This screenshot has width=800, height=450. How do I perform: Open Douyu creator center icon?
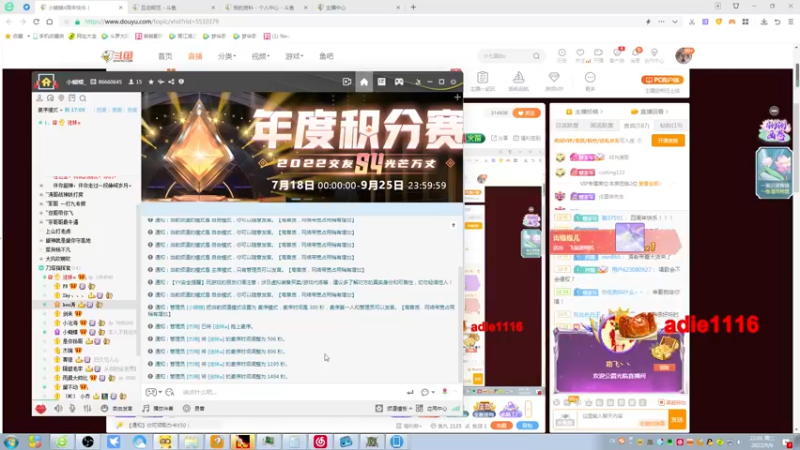pyautogui.click(x=654, y=55)
